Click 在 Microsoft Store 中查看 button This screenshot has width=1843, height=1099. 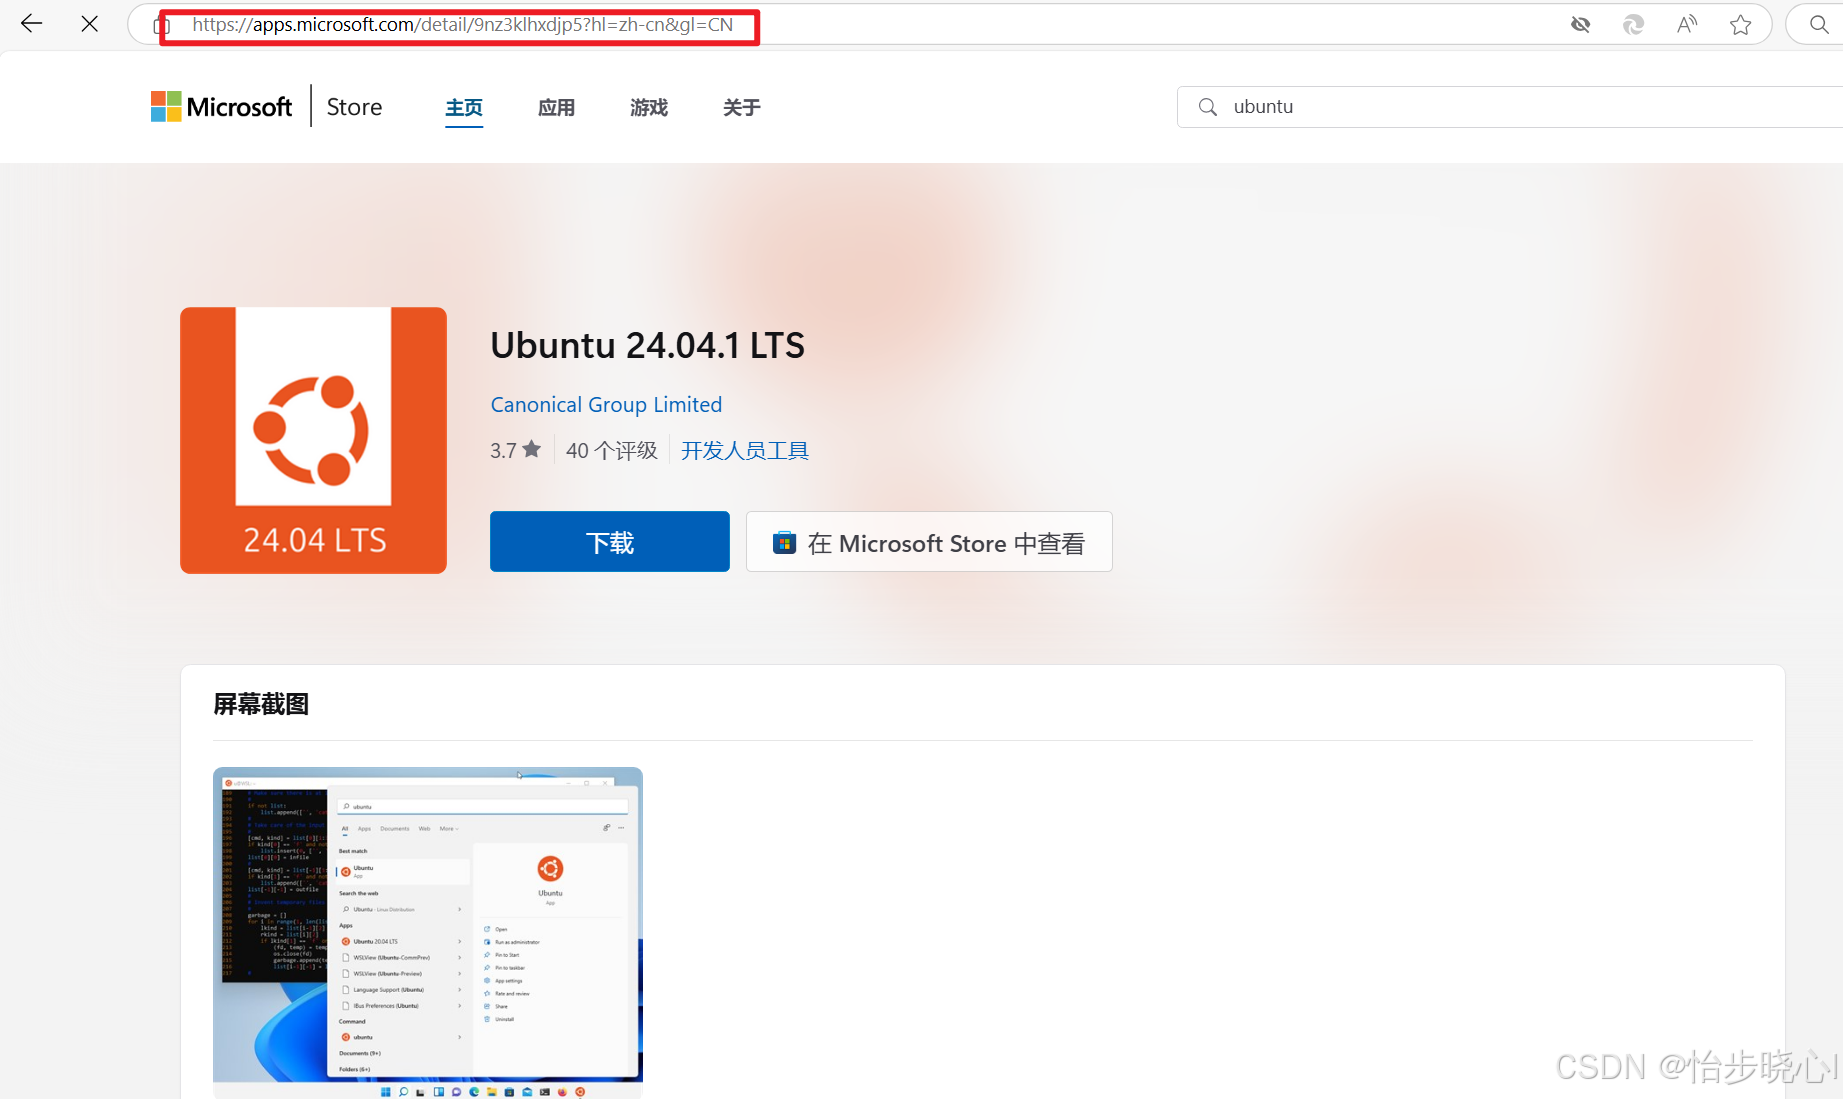tap(929, 542)
